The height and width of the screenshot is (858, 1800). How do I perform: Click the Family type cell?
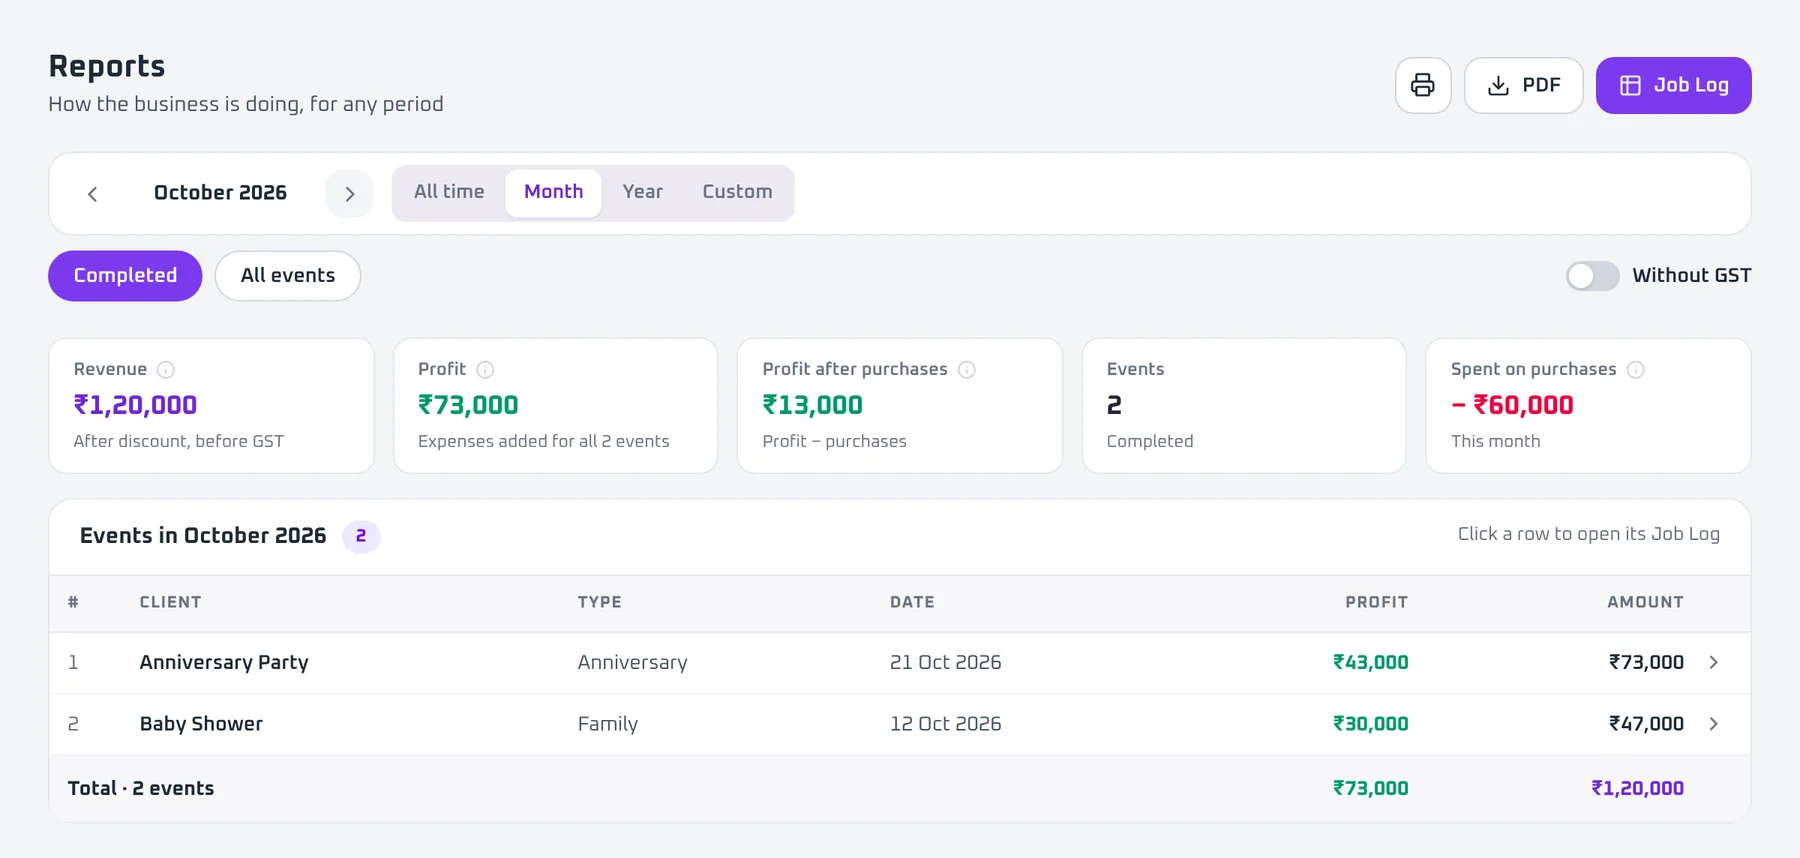pyautogui.click(x=608, y=724)
